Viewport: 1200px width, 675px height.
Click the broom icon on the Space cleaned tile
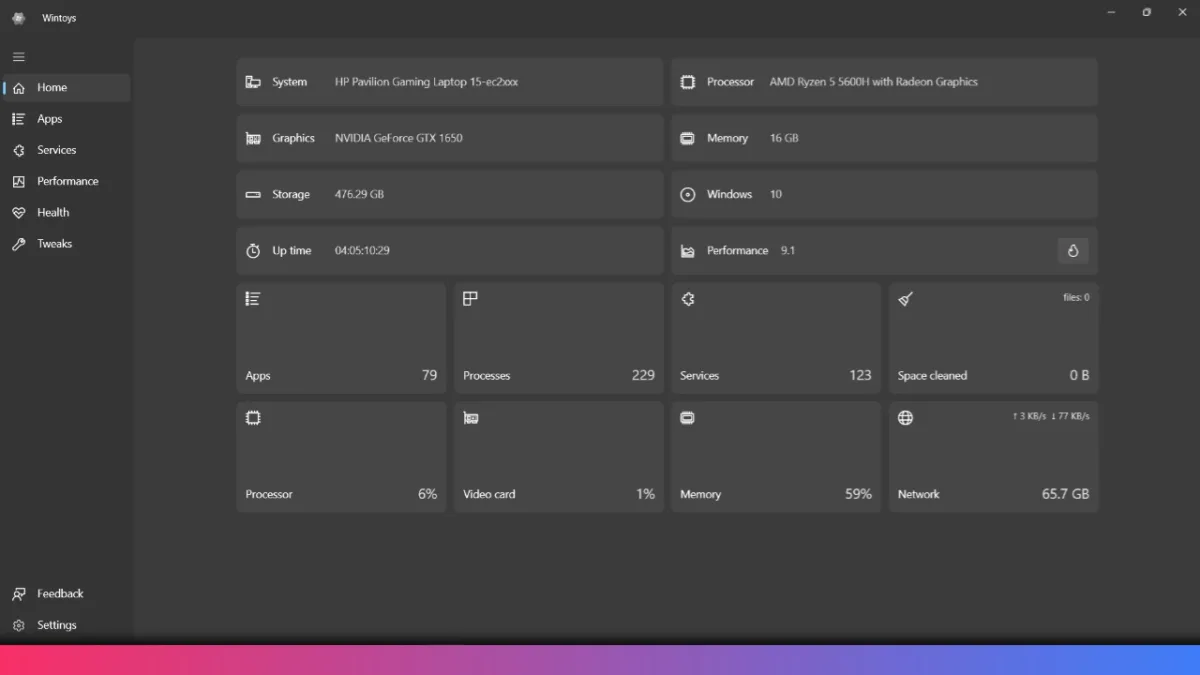click(x=905, y=298)
